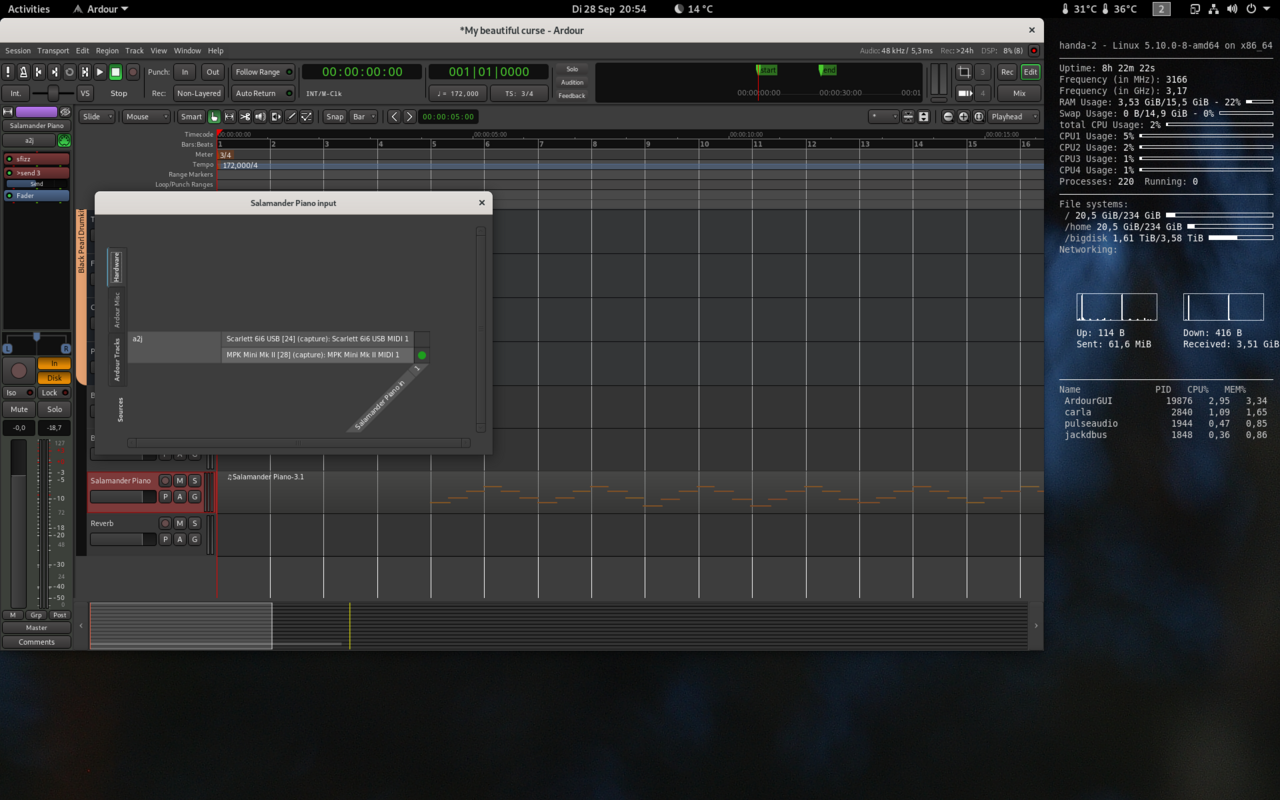Screen dimensions: 1280x800
Task: Open the Ardour app menu in top bar
Action: [x=101, y=9]
